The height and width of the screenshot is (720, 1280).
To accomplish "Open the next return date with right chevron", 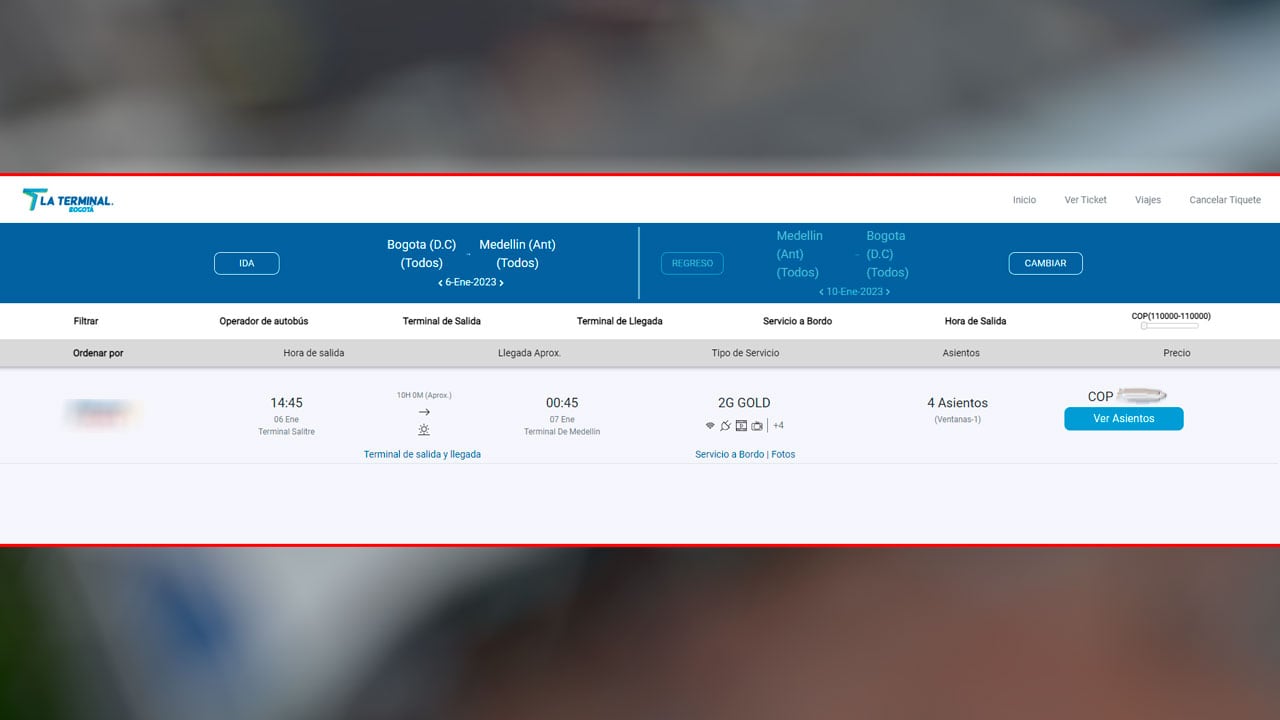I will point(886,291).
